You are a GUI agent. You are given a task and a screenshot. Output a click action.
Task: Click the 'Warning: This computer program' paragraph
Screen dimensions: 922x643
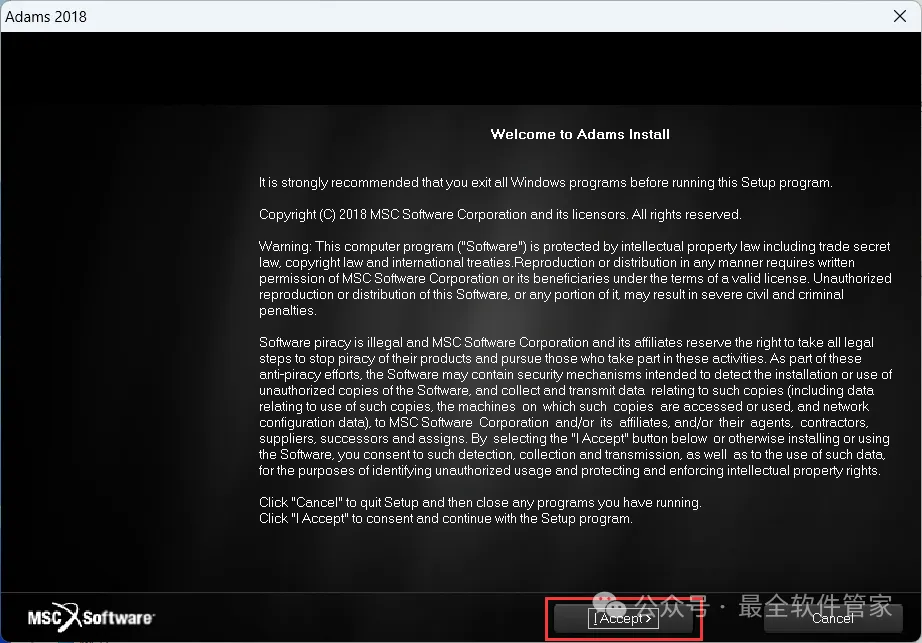(x=575, y=278)
